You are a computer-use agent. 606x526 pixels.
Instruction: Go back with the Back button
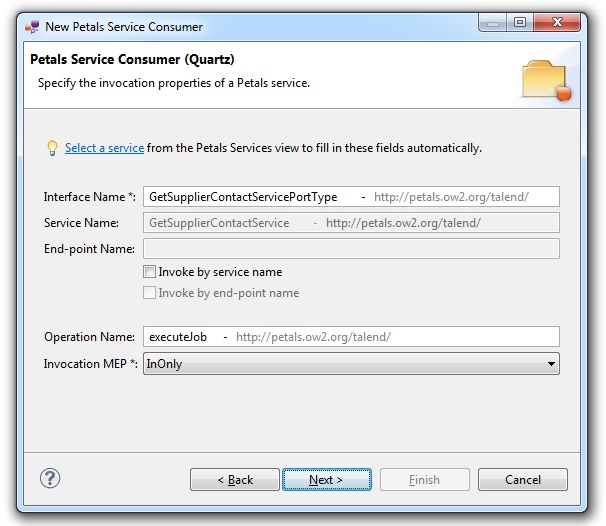[x=236, y=480]
